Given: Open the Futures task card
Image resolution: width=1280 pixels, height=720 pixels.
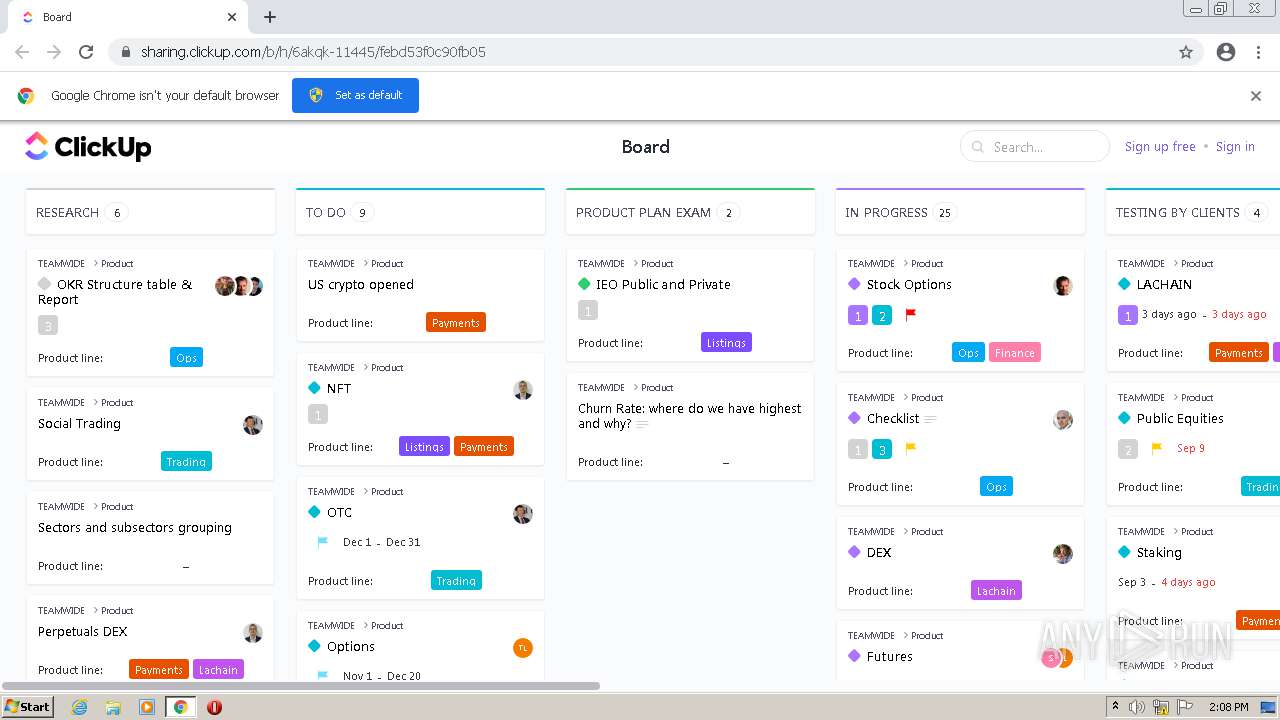Looking at the screenshot, I should (x=960, y=651).
